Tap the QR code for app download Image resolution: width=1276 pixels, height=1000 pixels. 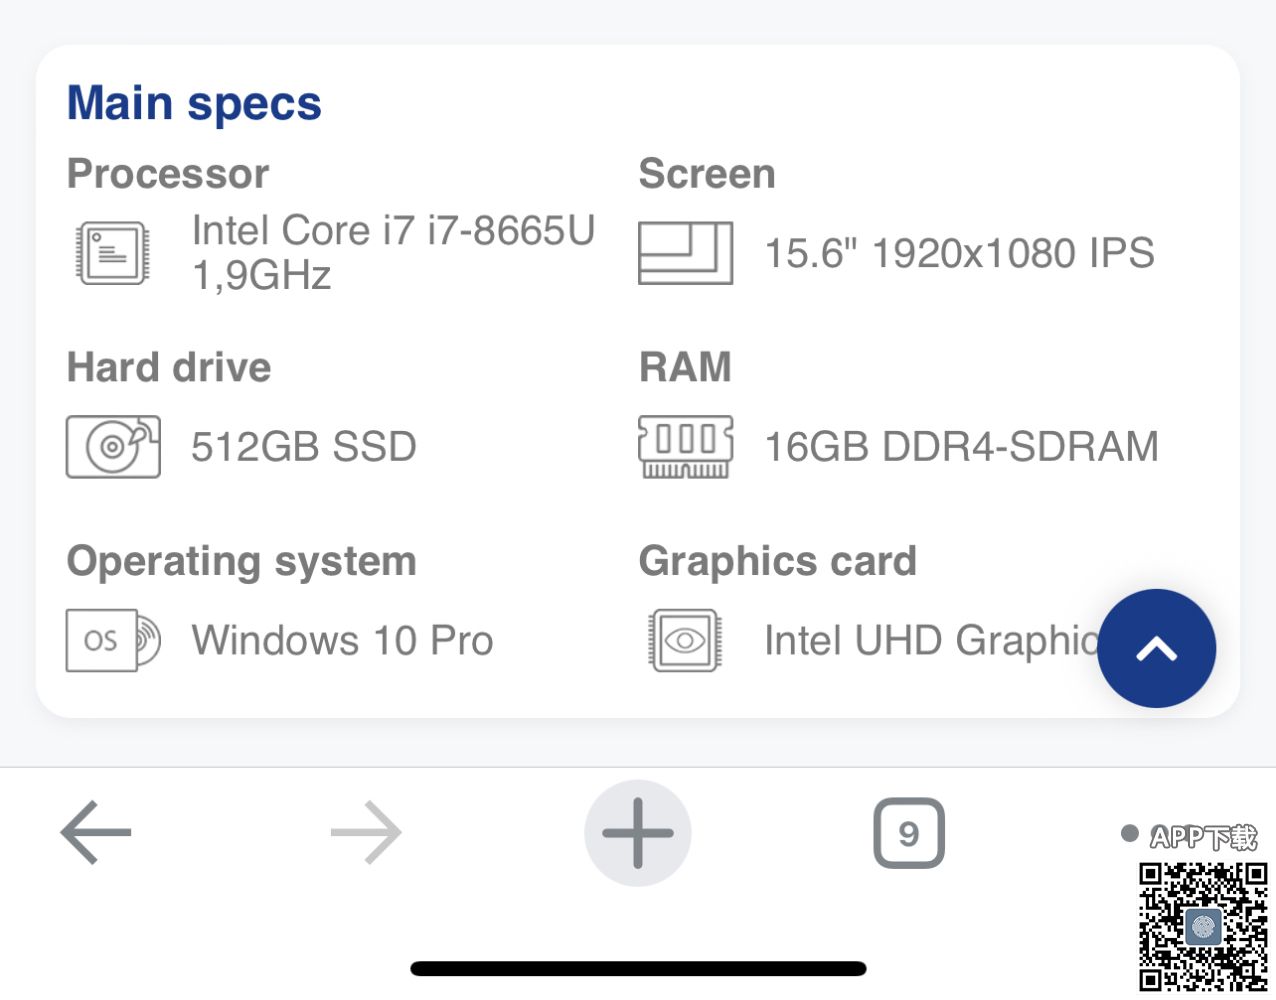pos(1203,926)
